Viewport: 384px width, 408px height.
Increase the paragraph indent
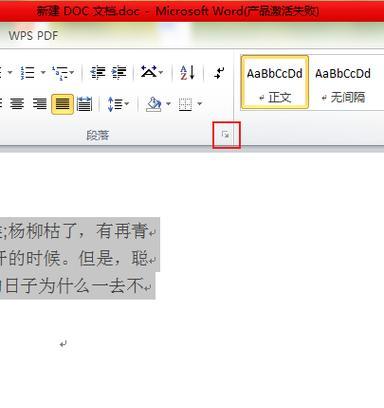coord(119,73)
